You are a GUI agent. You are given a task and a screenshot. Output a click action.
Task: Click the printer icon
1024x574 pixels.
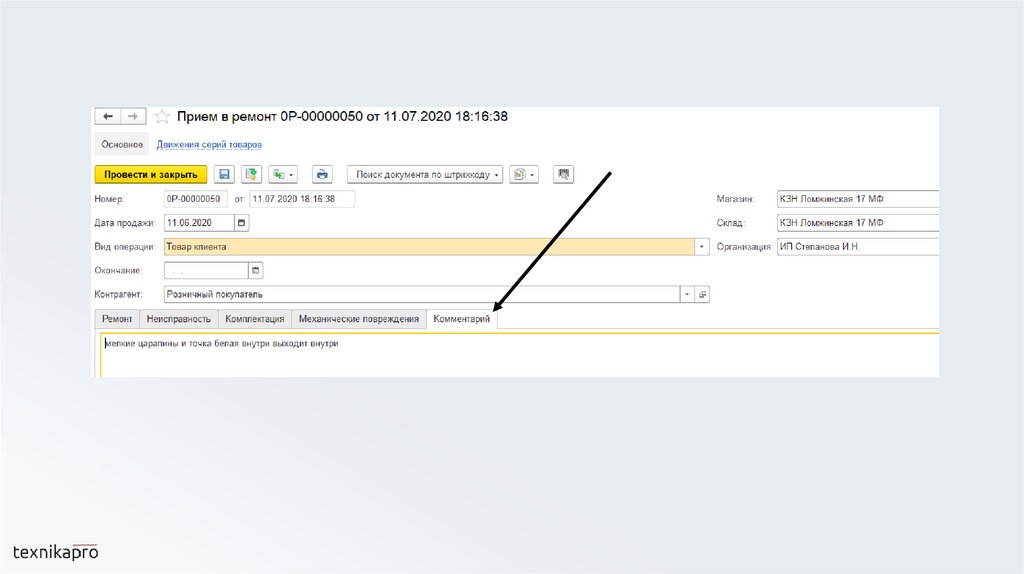click(x=322, y=174)
